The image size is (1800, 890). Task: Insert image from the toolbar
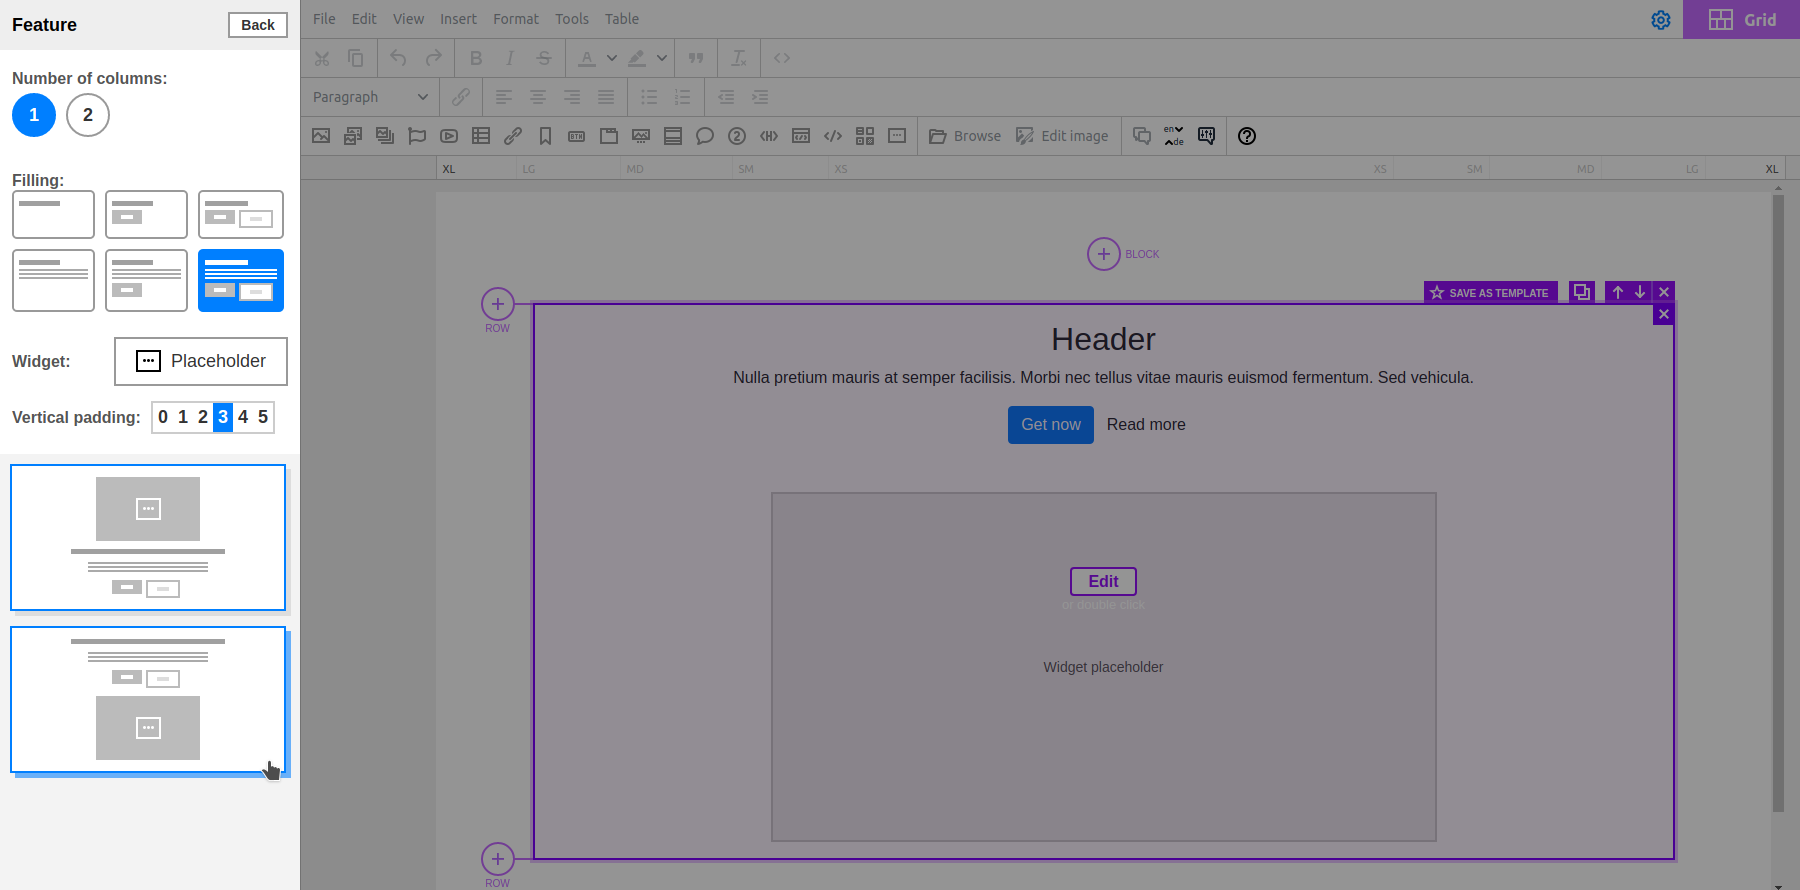tap(321, 136)
